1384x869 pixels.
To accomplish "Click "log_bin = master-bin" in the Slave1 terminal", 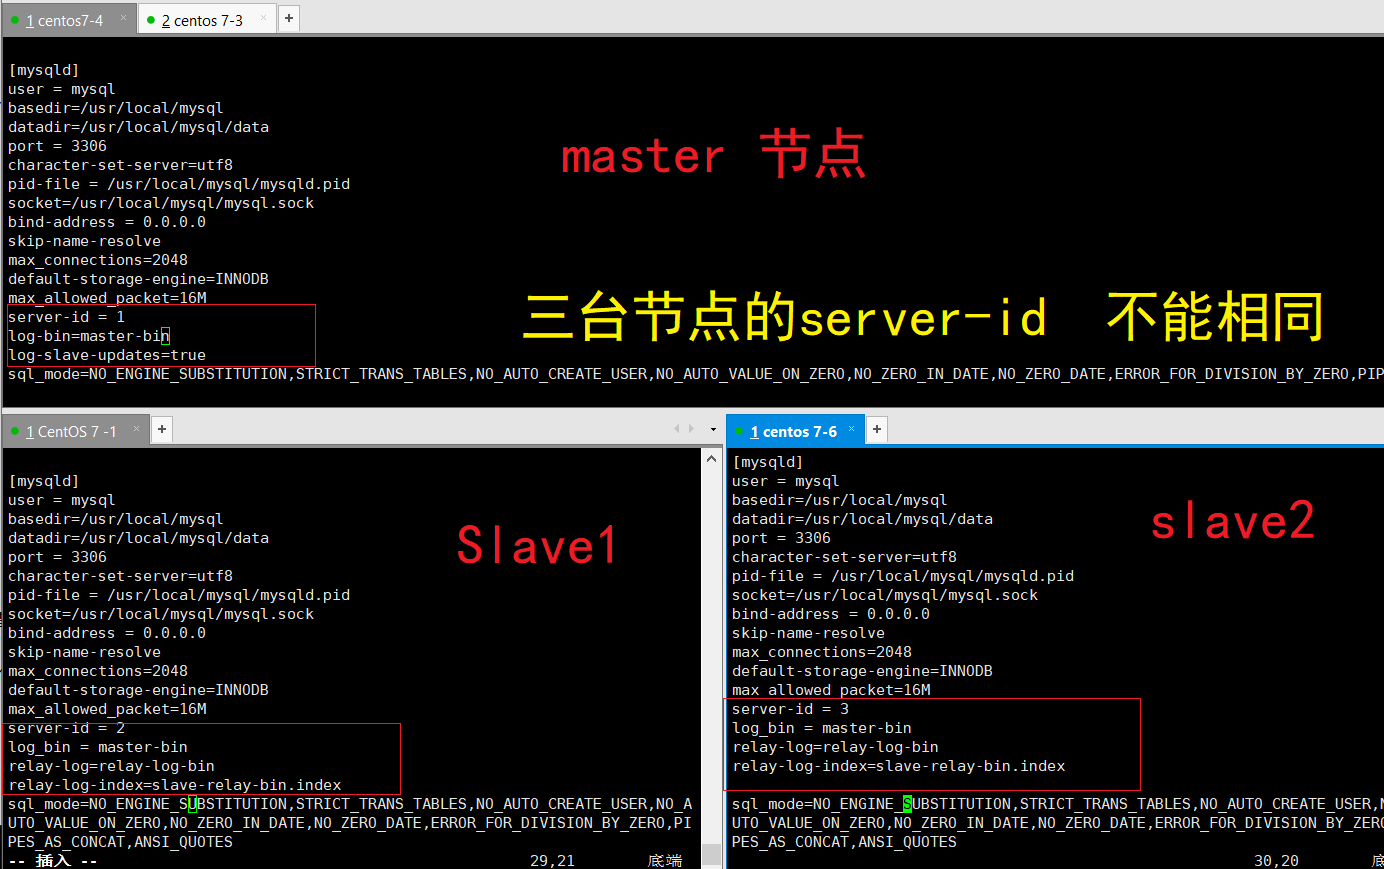I will tap(98, 747).
